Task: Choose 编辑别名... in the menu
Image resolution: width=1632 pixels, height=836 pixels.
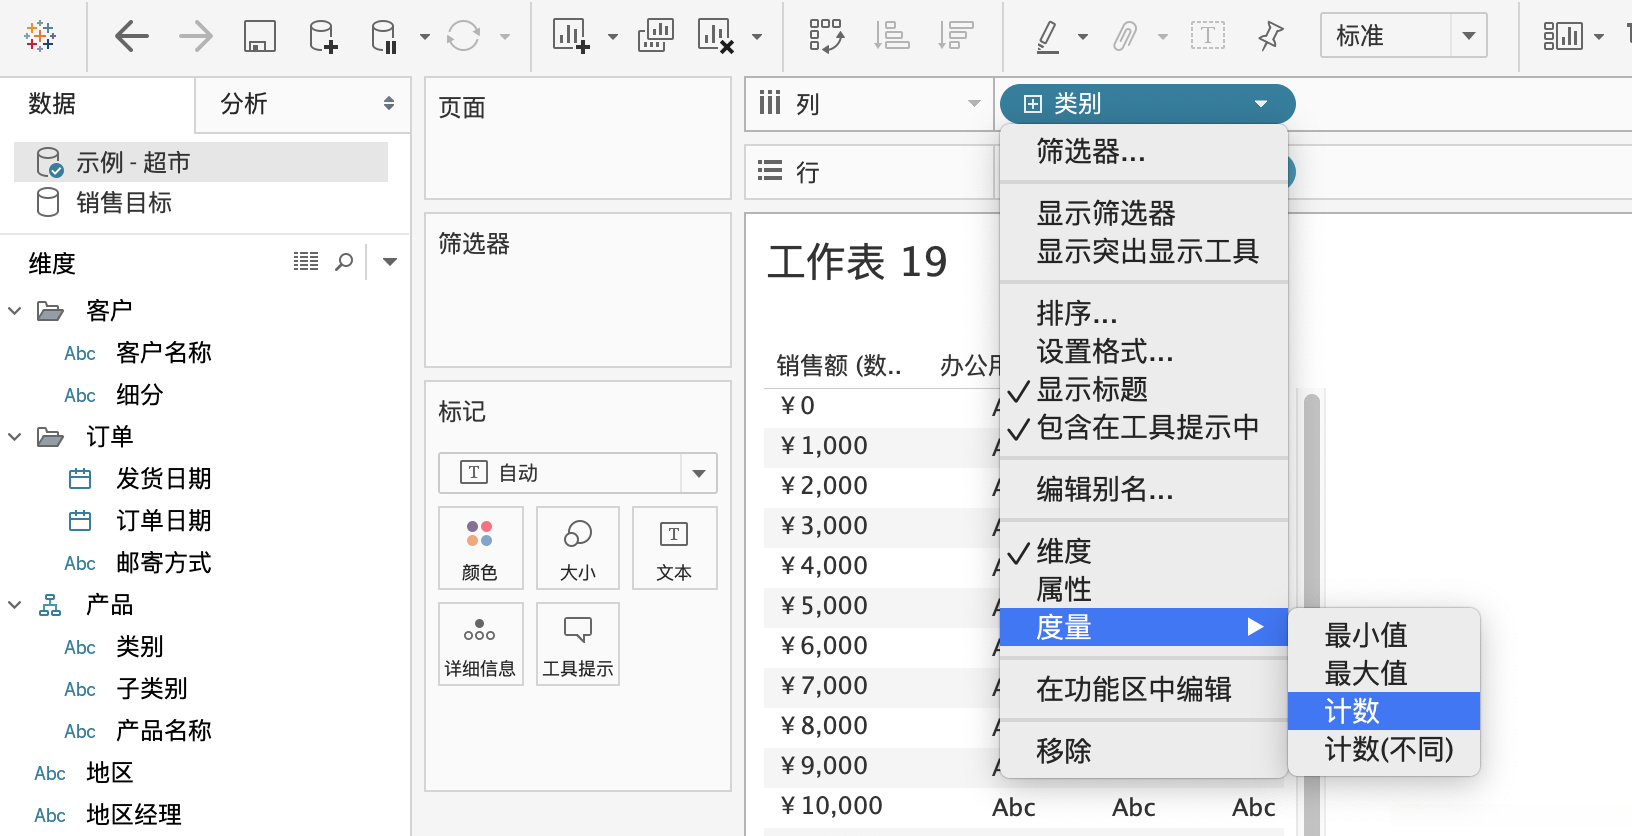Action: tap(1143, 489)
